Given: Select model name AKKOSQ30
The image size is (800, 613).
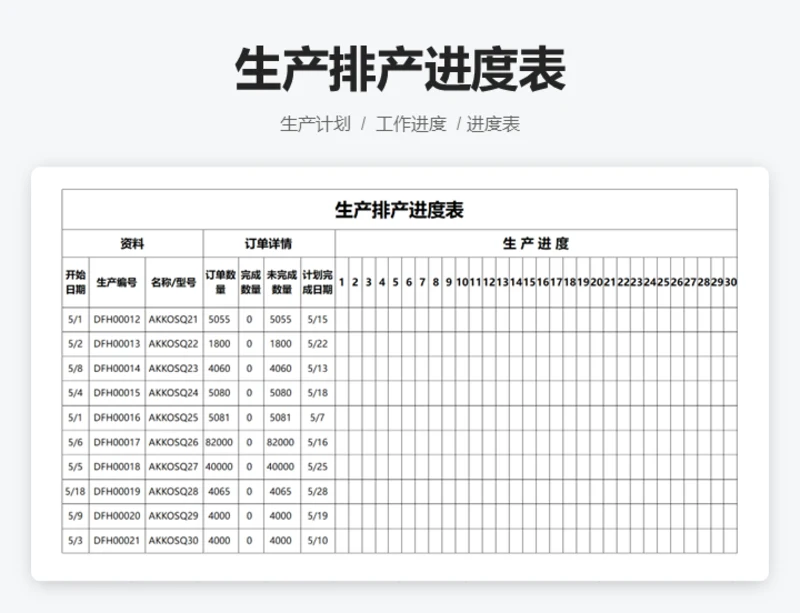Looking at the screenshot, I should click(x=173, y=541).
